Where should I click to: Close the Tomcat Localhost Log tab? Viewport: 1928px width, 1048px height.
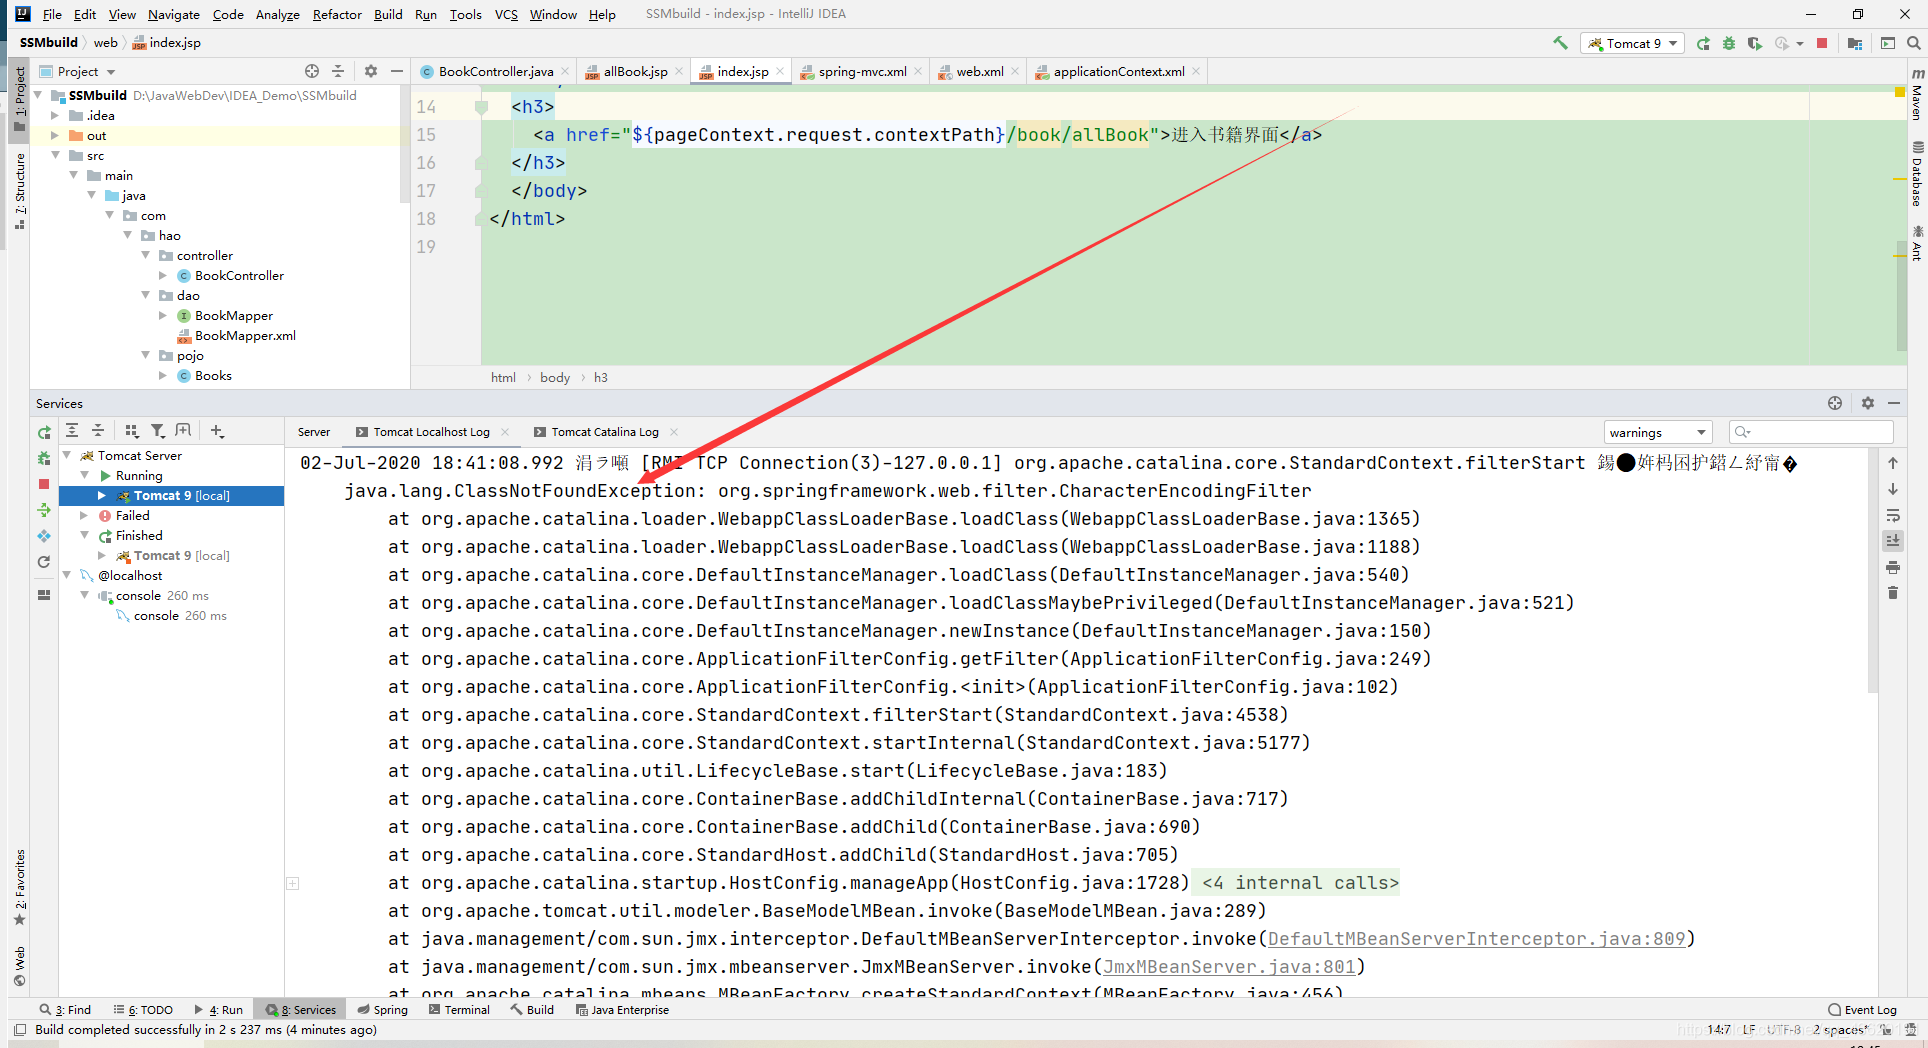tap(506, 432)
